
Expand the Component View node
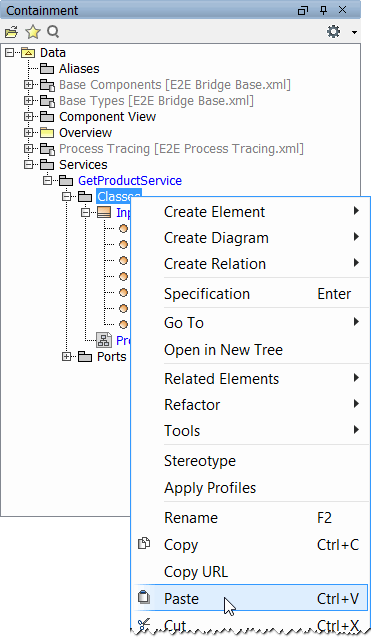pos(28,117)
